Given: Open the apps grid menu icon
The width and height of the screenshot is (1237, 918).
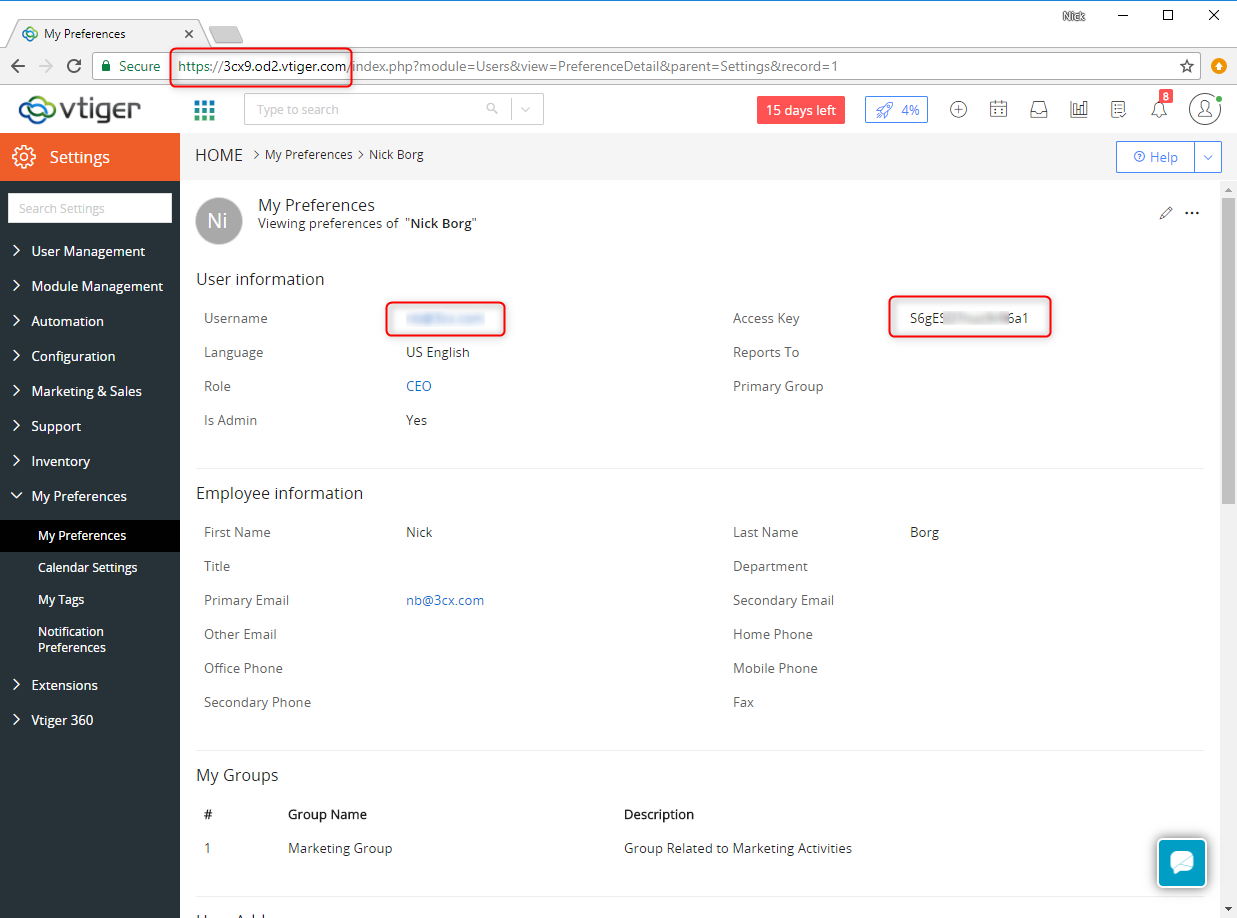Looking at the screenshot, I should (204, 110).
